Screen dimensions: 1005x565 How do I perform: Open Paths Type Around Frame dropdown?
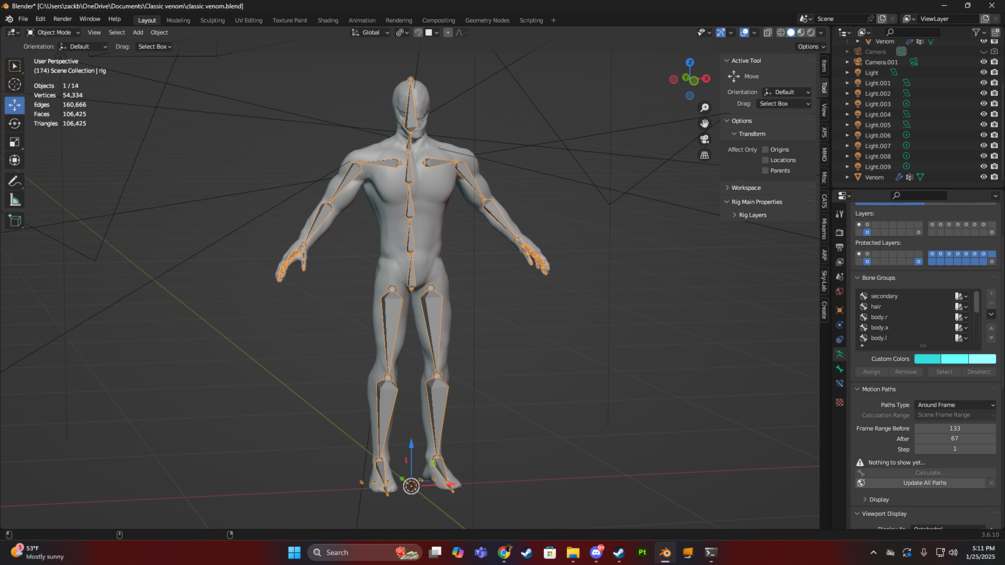point(955,405)
